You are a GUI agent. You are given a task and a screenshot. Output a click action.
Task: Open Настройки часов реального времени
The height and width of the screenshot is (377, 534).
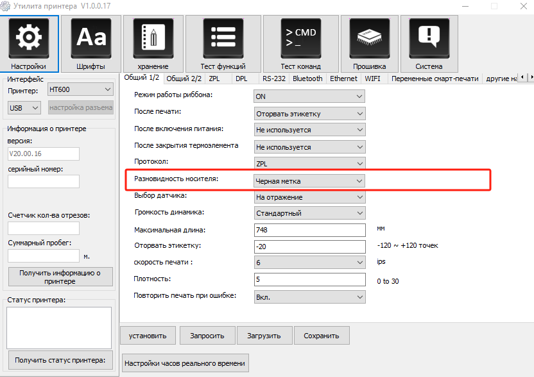tap(185, 363)
